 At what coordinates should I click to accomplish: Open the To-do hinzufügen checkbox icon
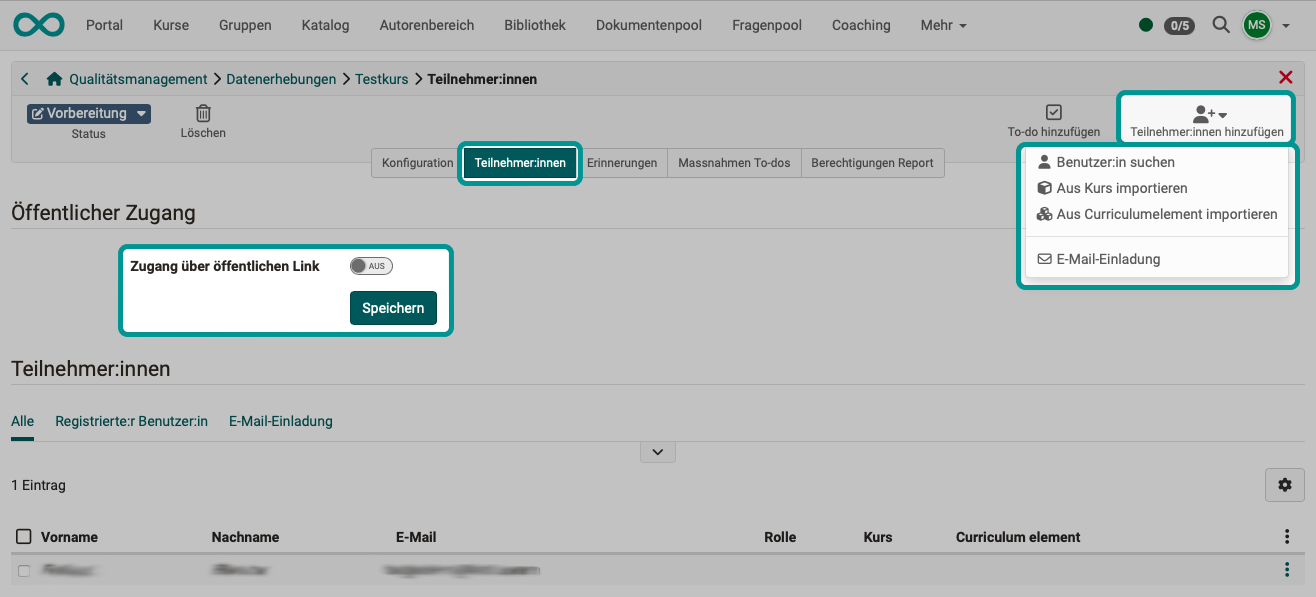click(1052, 112)
